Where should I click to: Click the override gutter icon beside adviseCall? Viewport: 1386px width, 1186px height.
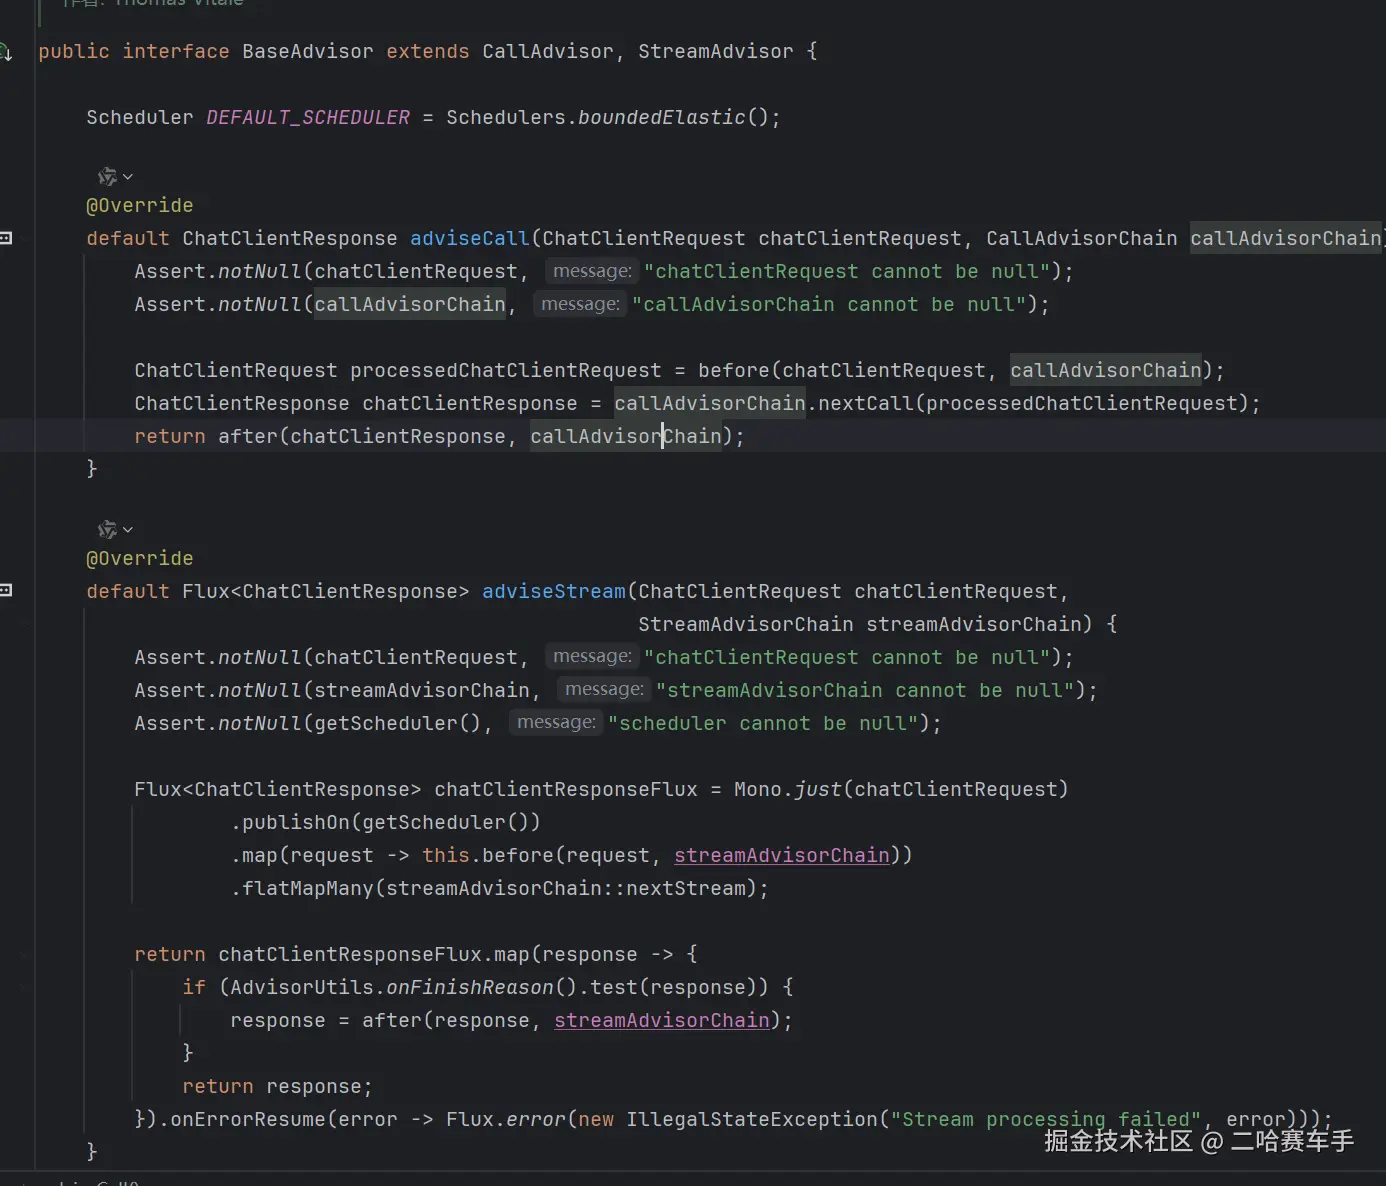pos(5,238)
